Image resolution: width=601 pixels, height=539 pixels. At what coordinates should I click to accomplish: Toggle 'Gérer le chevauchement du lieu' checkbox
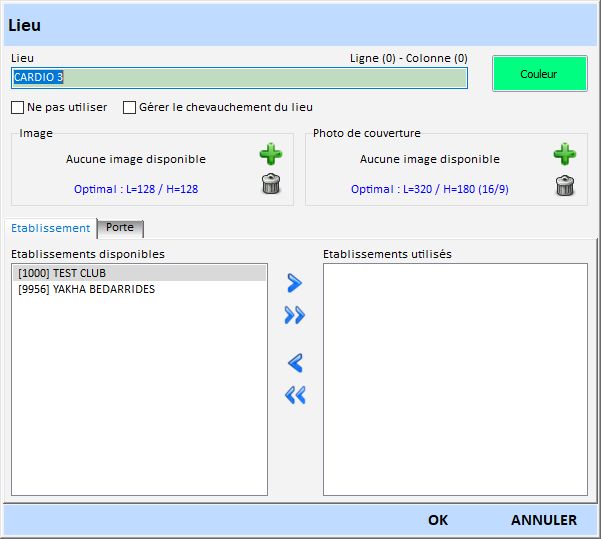coord(130,107)
